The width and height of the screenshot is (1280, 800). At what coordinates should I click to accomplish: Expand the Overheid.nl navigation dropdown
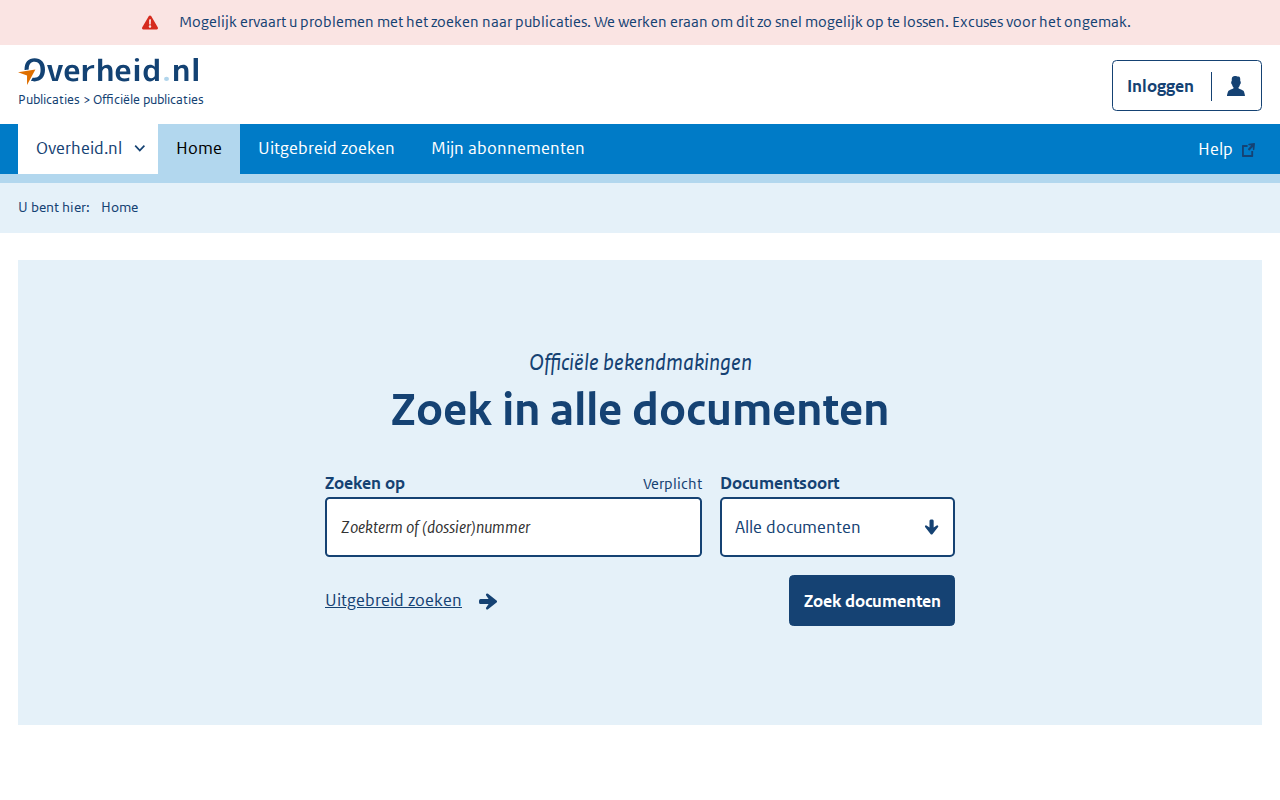click(x=88, y=149)
